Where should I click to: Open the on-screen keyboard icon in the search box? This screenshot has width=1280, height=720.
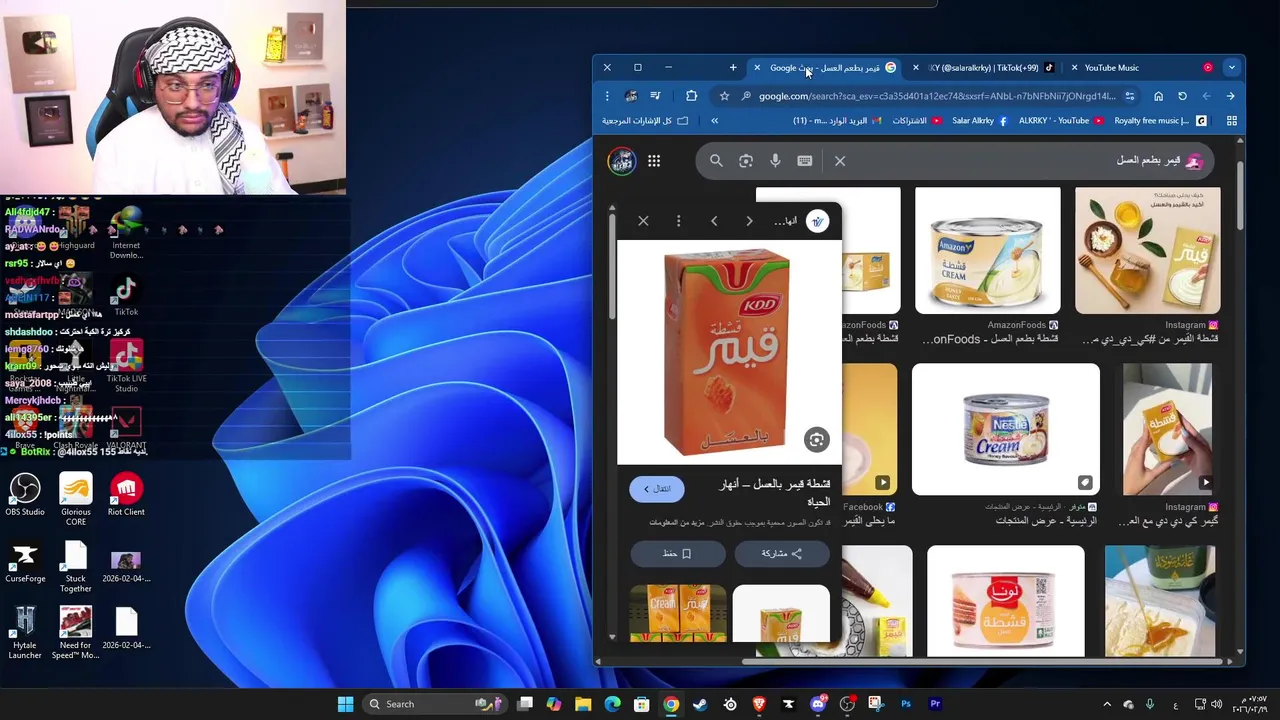coord(805,160)
